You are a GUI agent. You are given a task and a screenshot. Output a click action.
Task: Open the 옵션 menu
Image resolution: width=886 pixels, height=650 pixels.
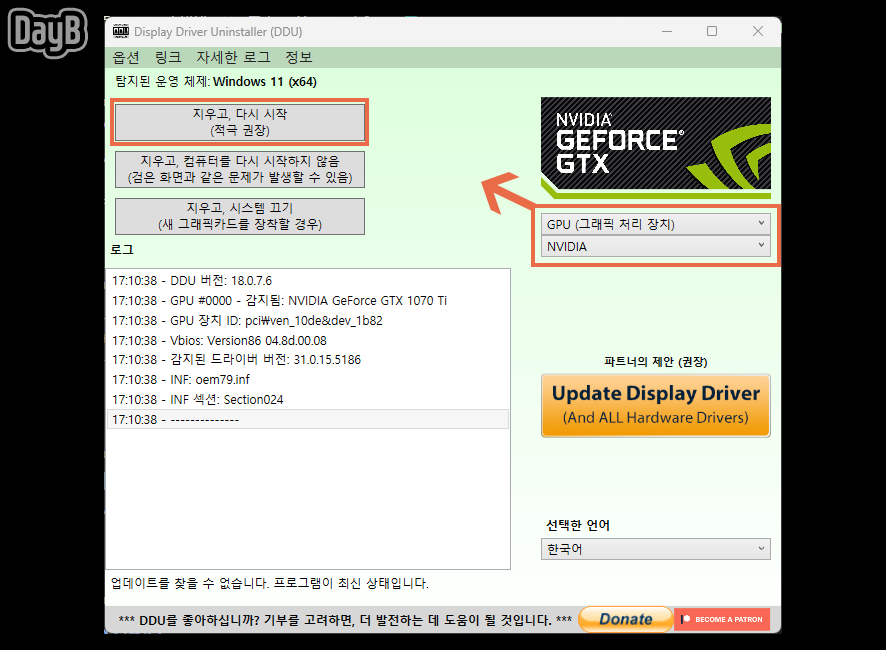[126, 57]
